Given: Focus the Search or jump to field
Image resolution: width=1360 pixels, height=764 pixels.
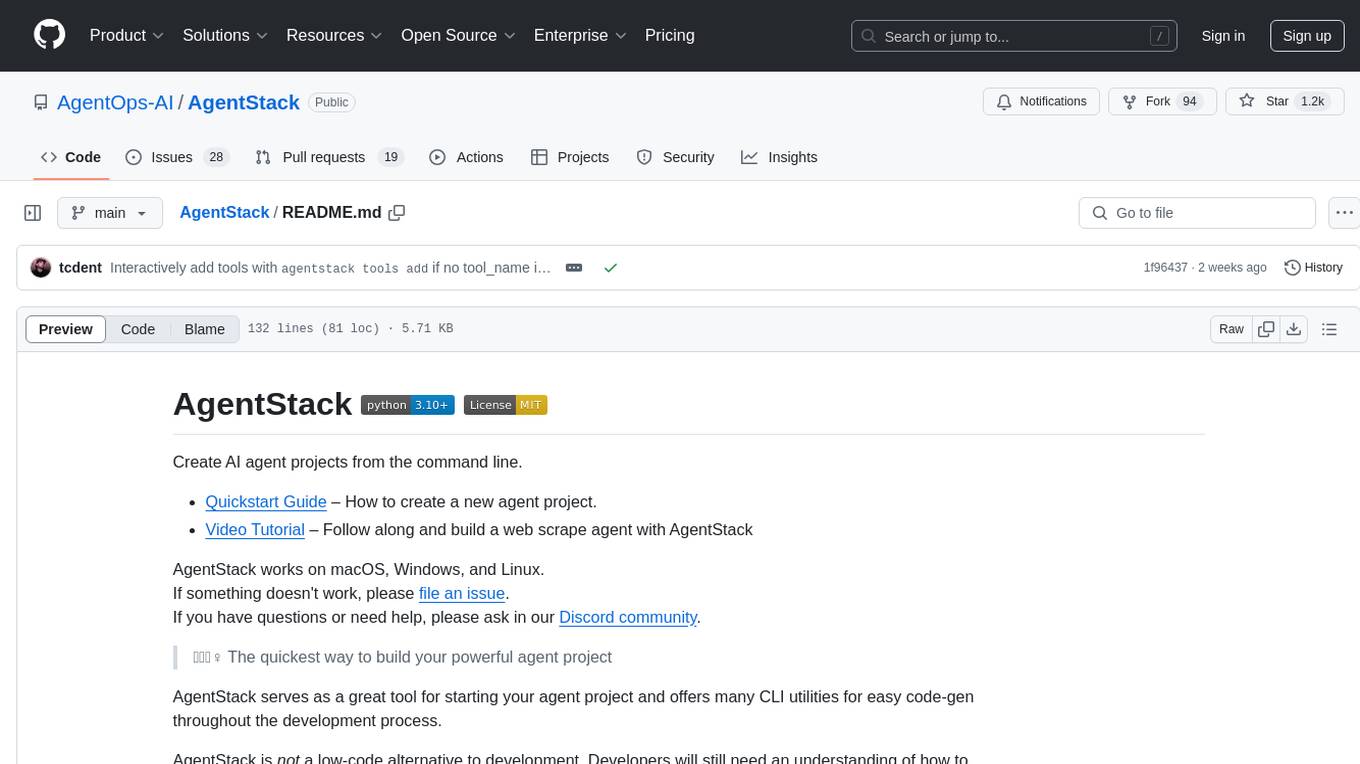Looking at the screenshot, I should pos(1015,36).
